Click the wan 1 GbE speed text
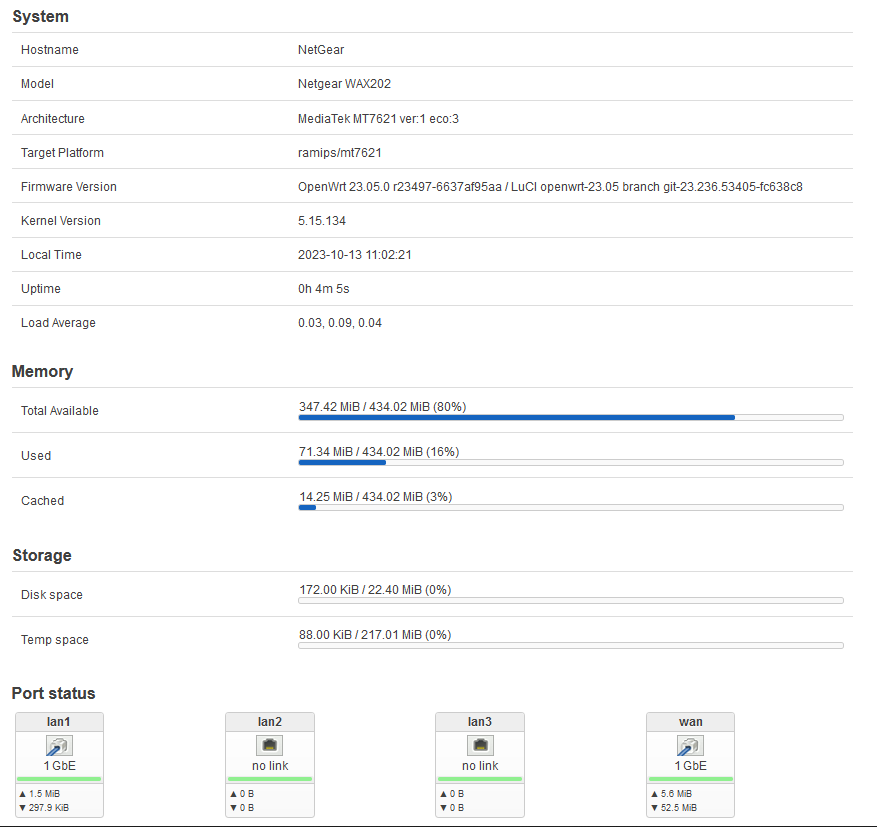877x827 pixels. [690, 766]
